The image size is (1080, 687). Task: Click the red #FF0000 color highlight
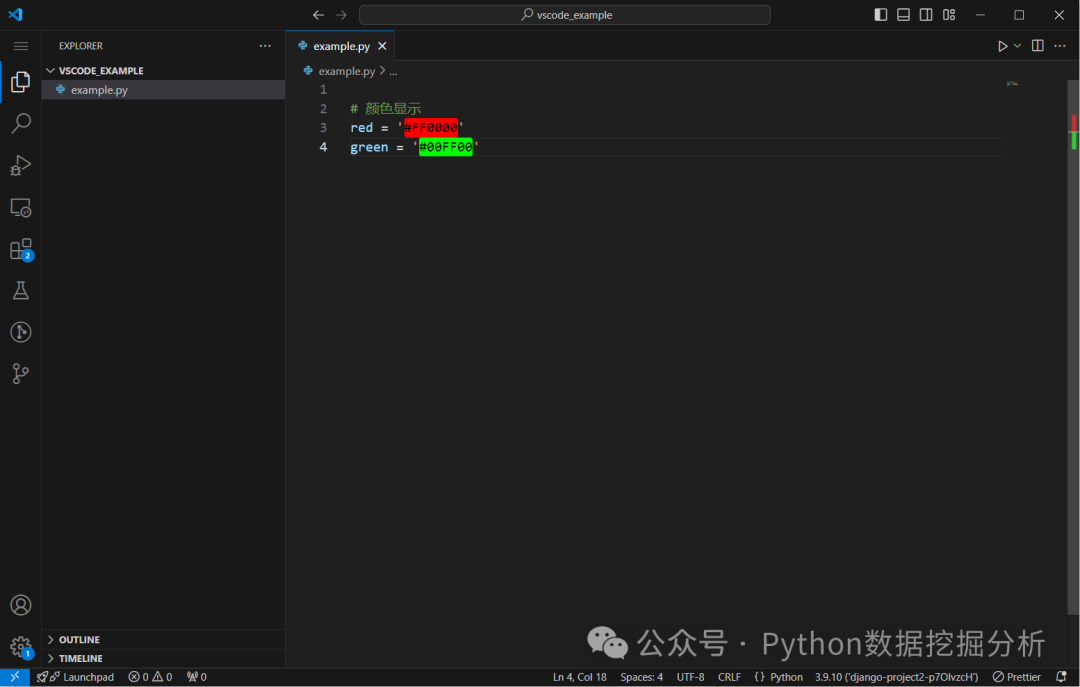pos(431,127)
